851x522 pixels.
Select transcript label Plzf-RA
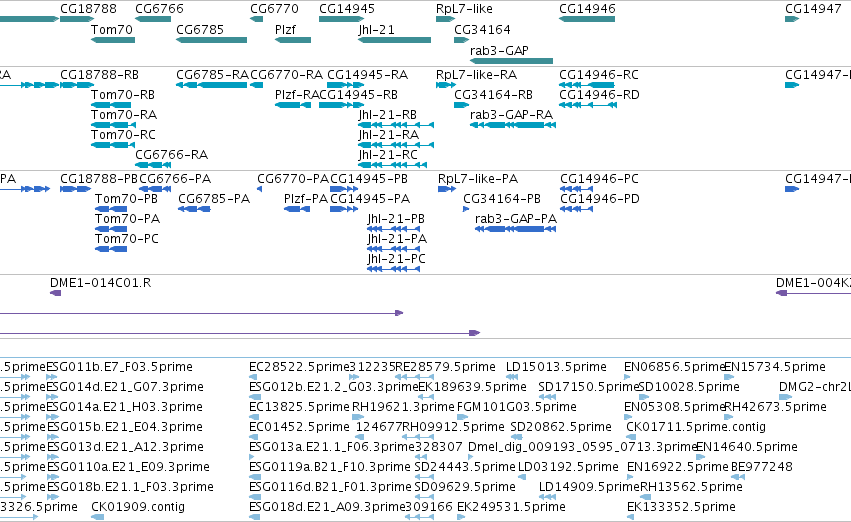297,94
